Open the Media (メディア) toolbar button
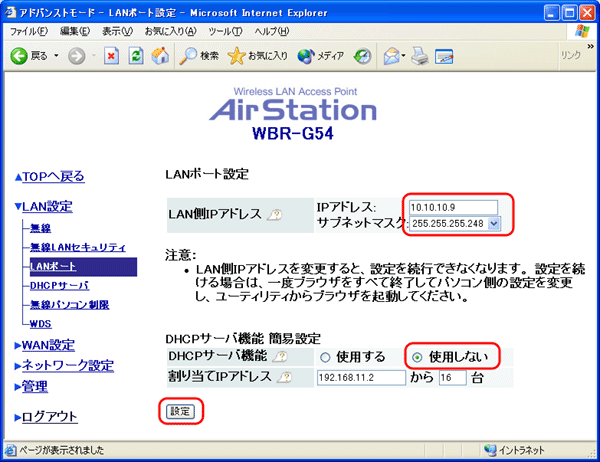The height and width of the screenshot is (462, 600). 321,56
